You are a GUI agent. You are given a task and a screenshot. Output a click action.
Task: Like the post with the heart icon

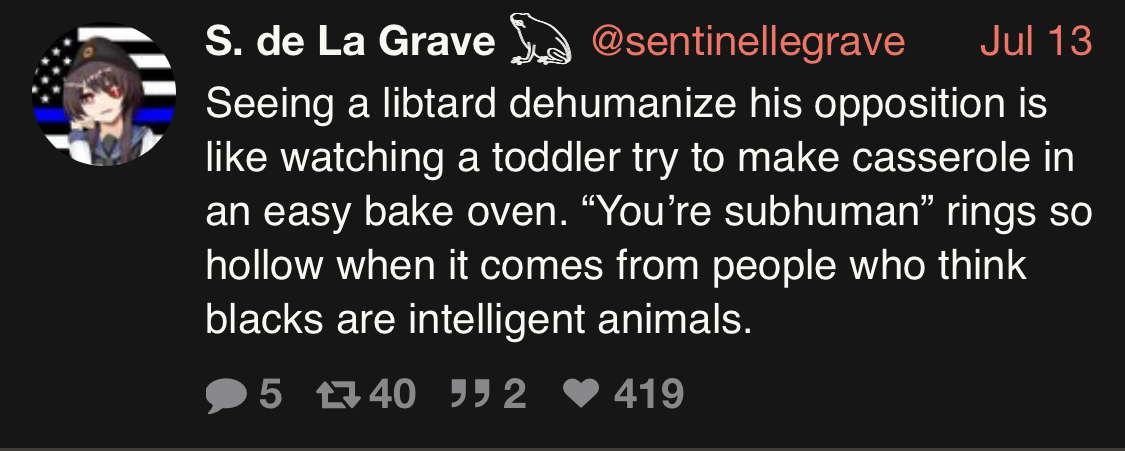point(583,395)
